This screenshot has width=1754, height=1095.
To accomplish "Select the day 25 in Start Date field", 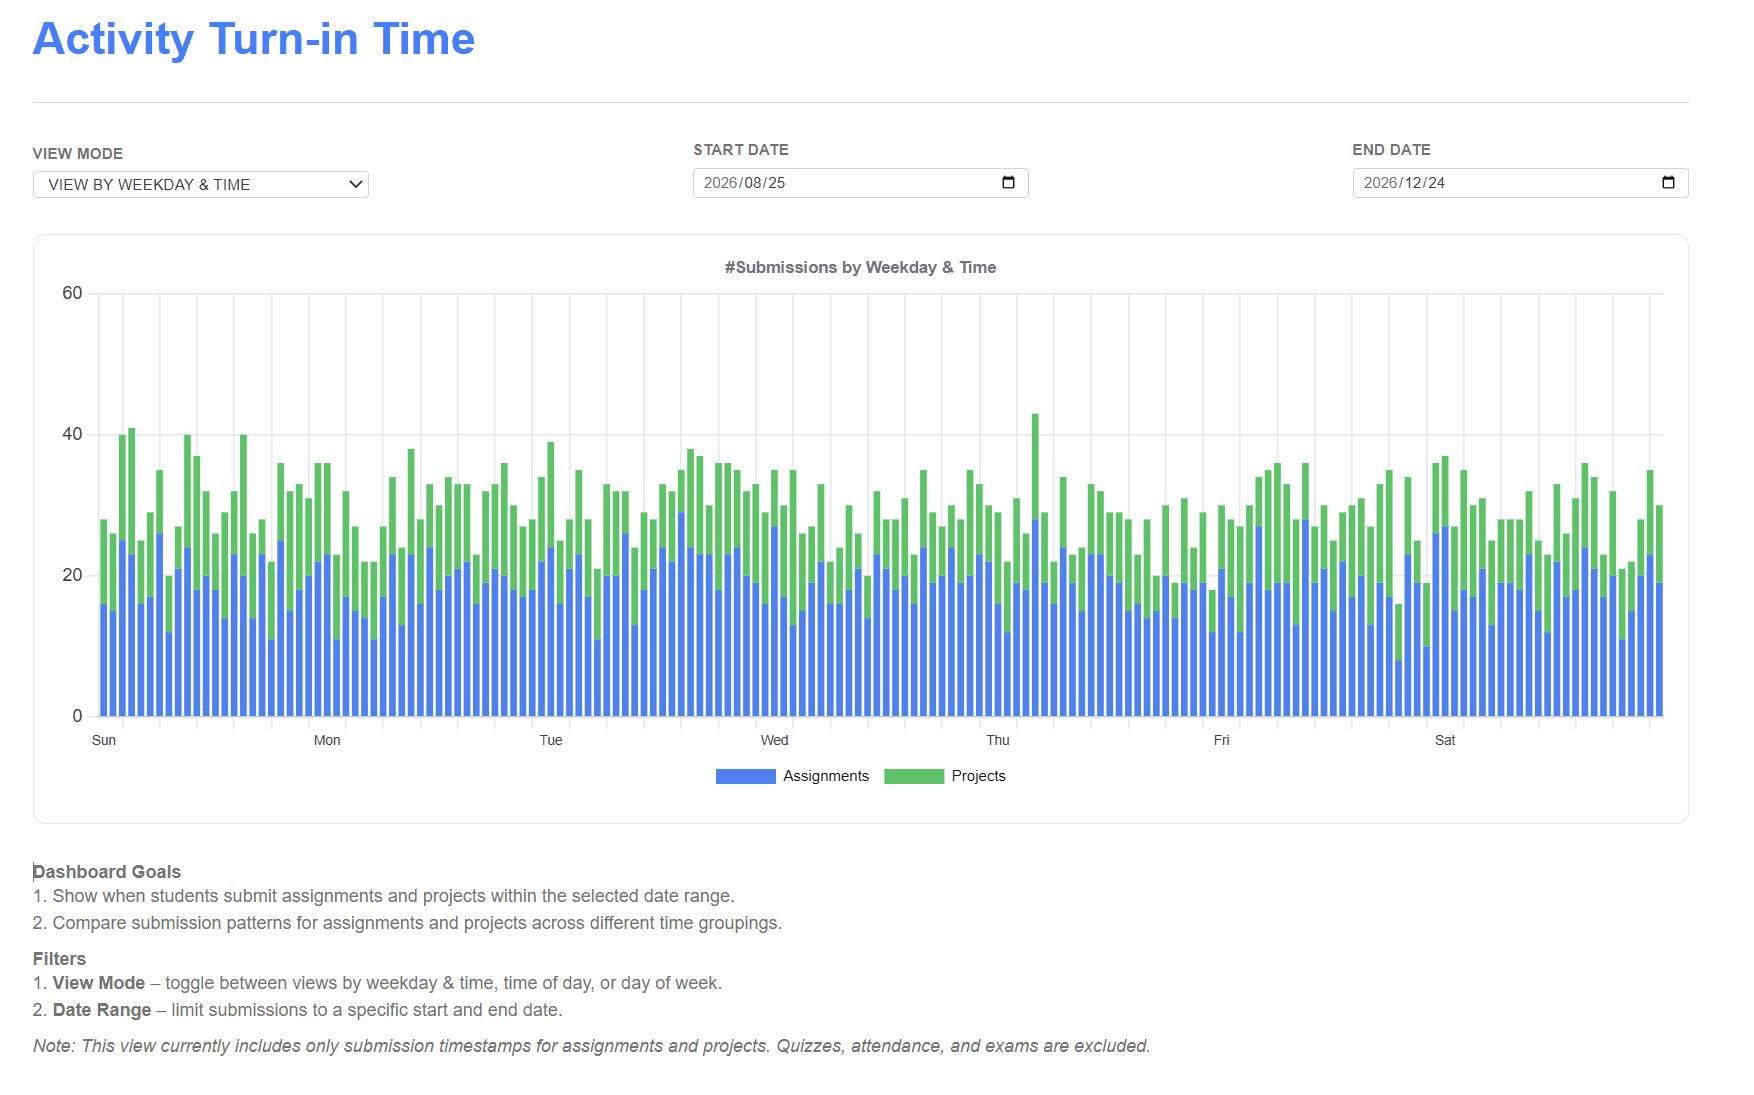I will tap(777, 183).
